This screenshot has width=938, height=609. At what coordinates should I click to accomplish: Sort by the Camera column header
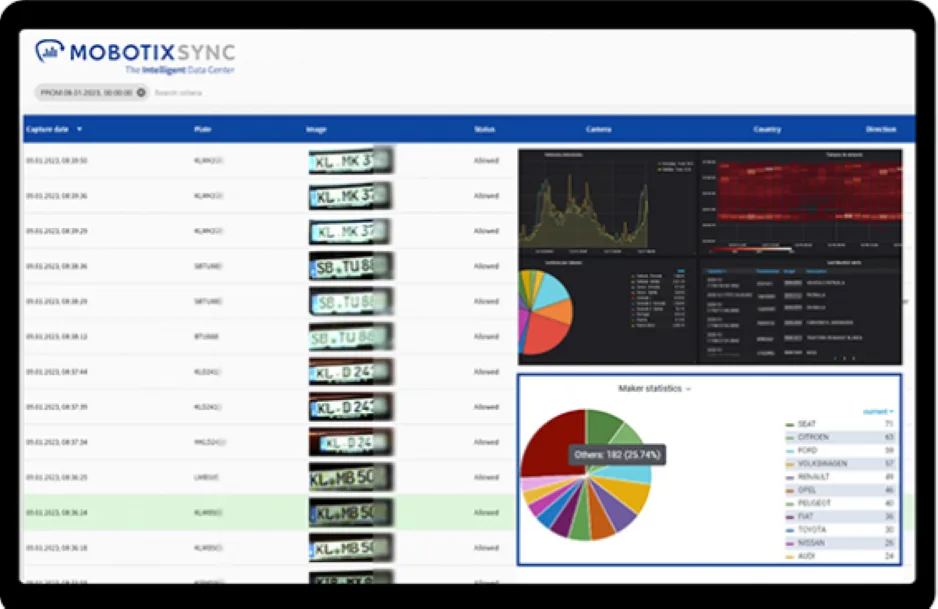[x=598, y=129]
